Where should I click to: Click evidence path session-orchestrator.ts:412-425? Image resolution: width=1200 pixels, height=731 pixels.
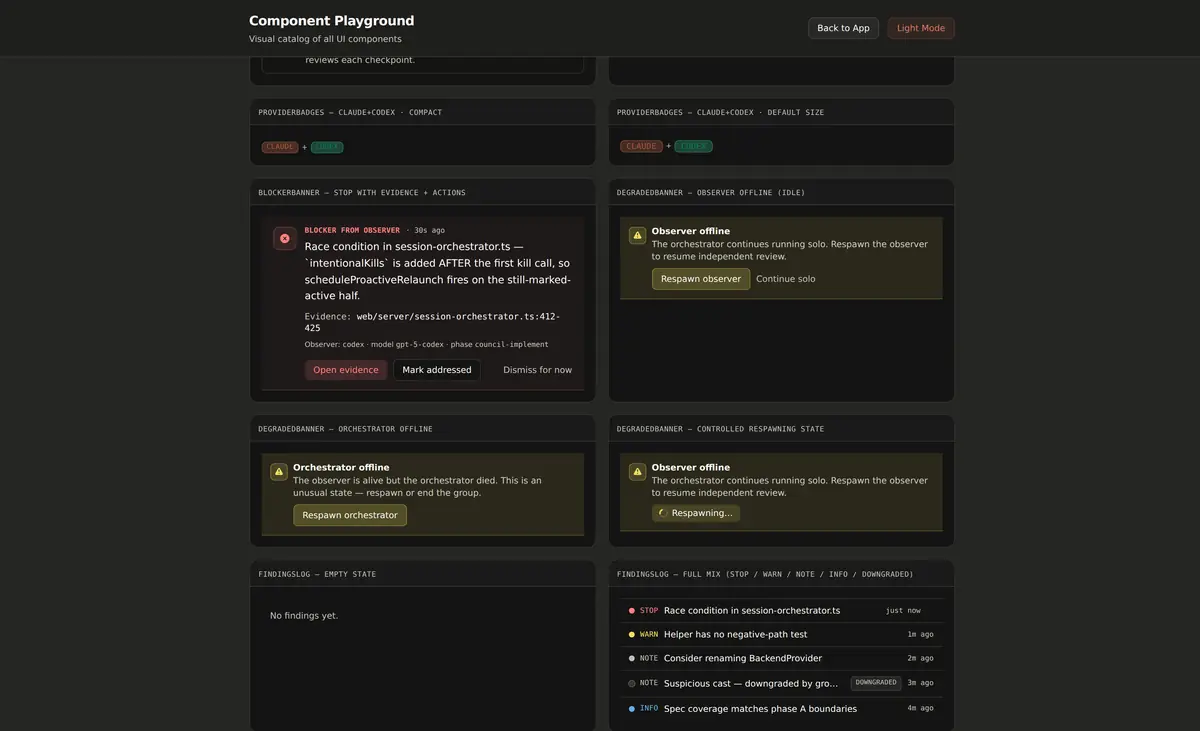(x=433, y=322)
